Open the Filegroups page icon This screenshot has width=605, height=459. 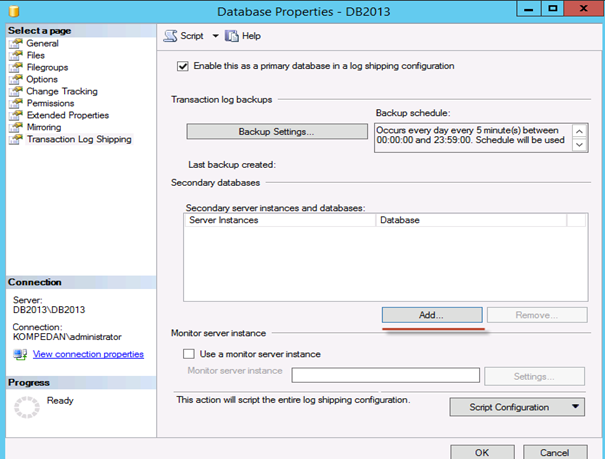point(15,68)
